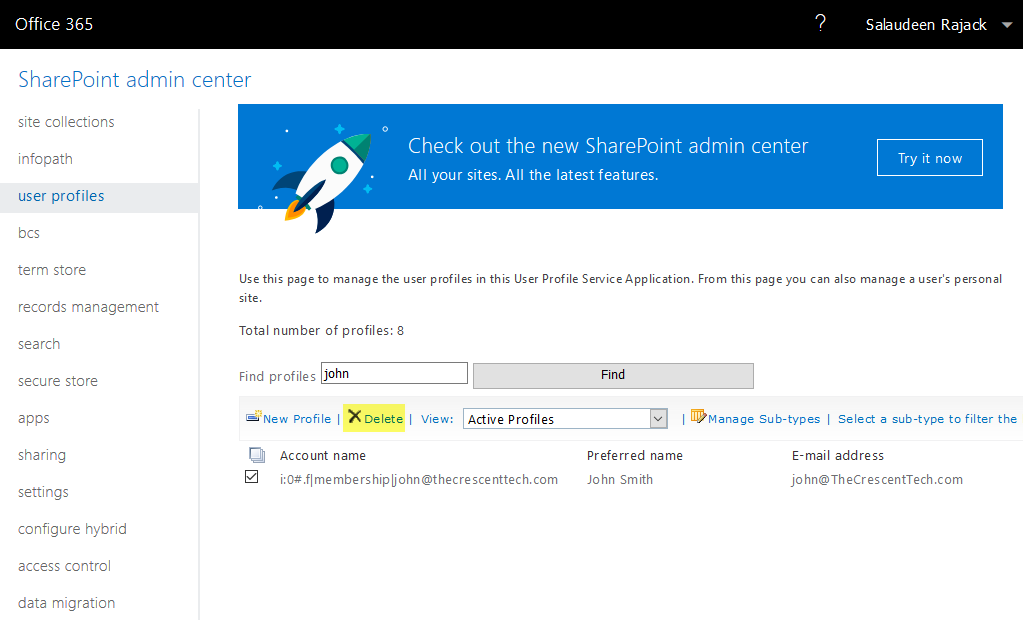Click inside the Find profiles search box
This screenshot has width=1023, height=623.
click(393, 372)
